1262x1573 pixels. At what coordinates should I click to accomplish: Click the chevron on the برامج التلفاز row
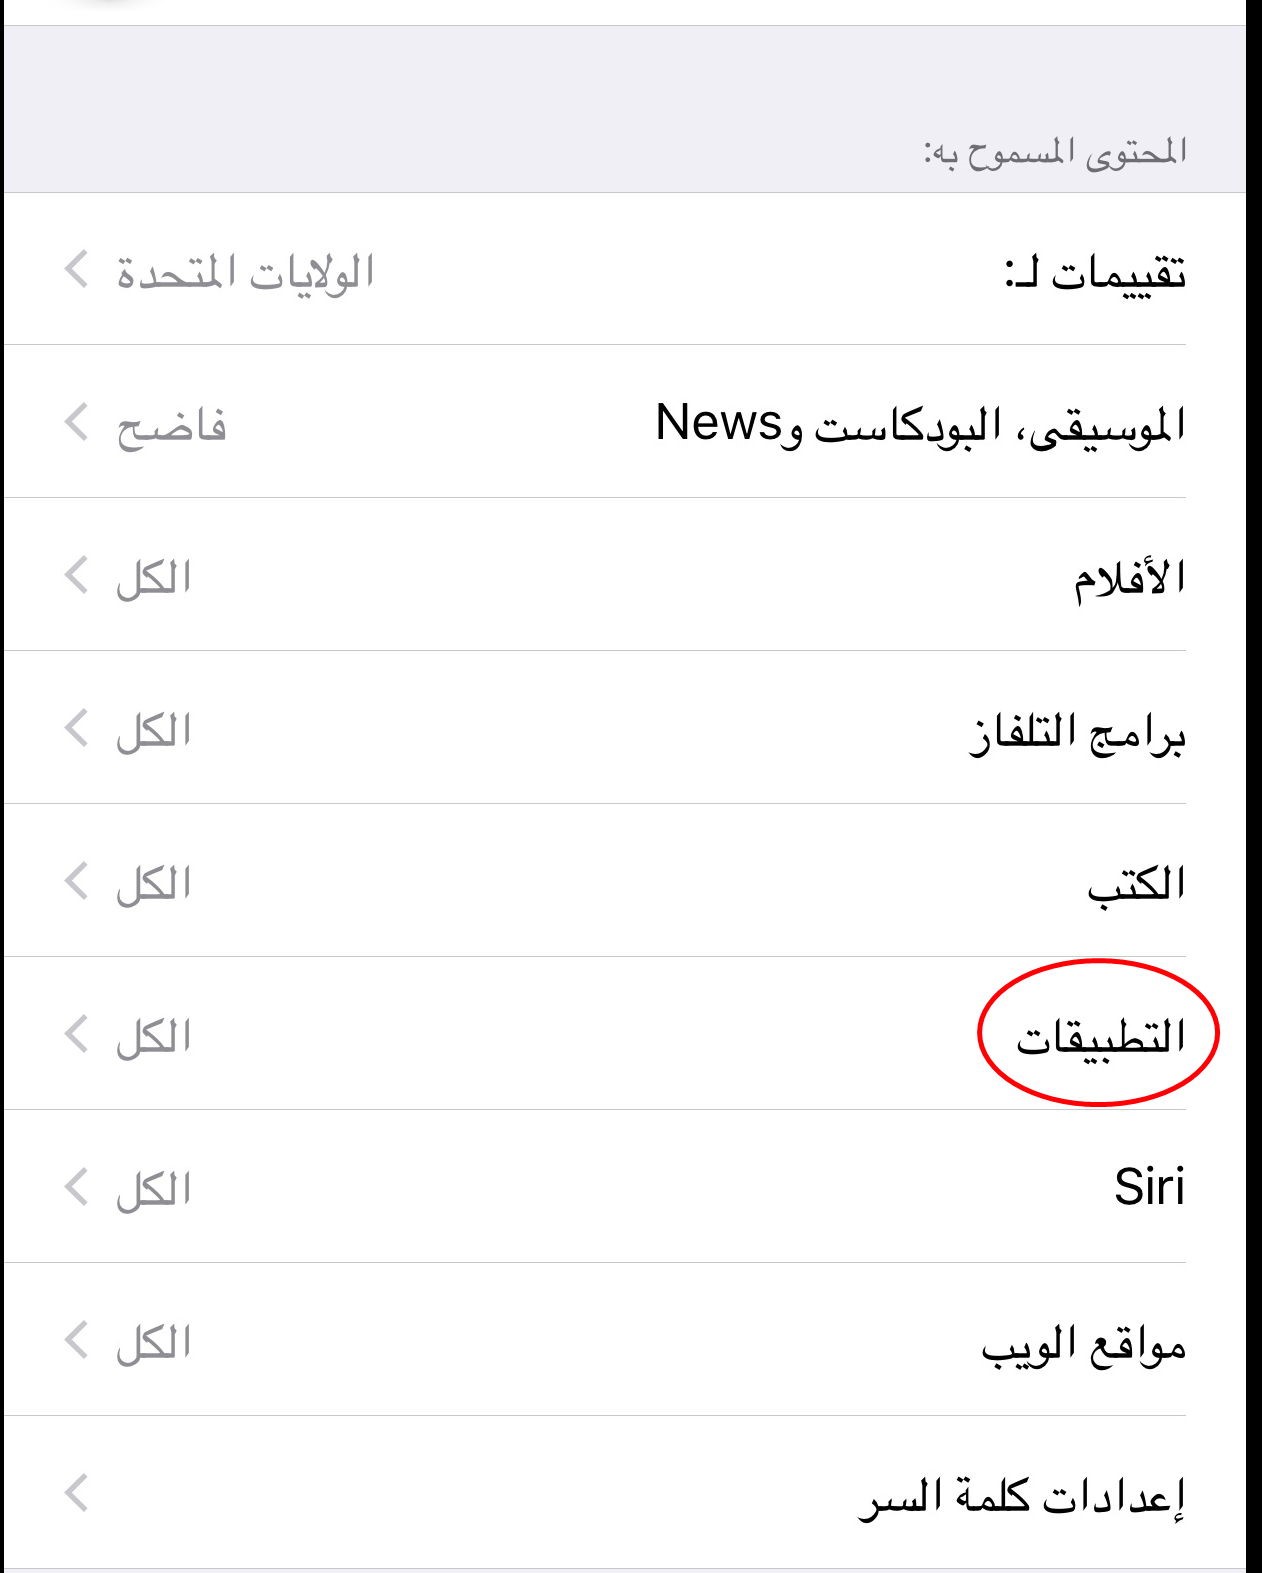77,728
